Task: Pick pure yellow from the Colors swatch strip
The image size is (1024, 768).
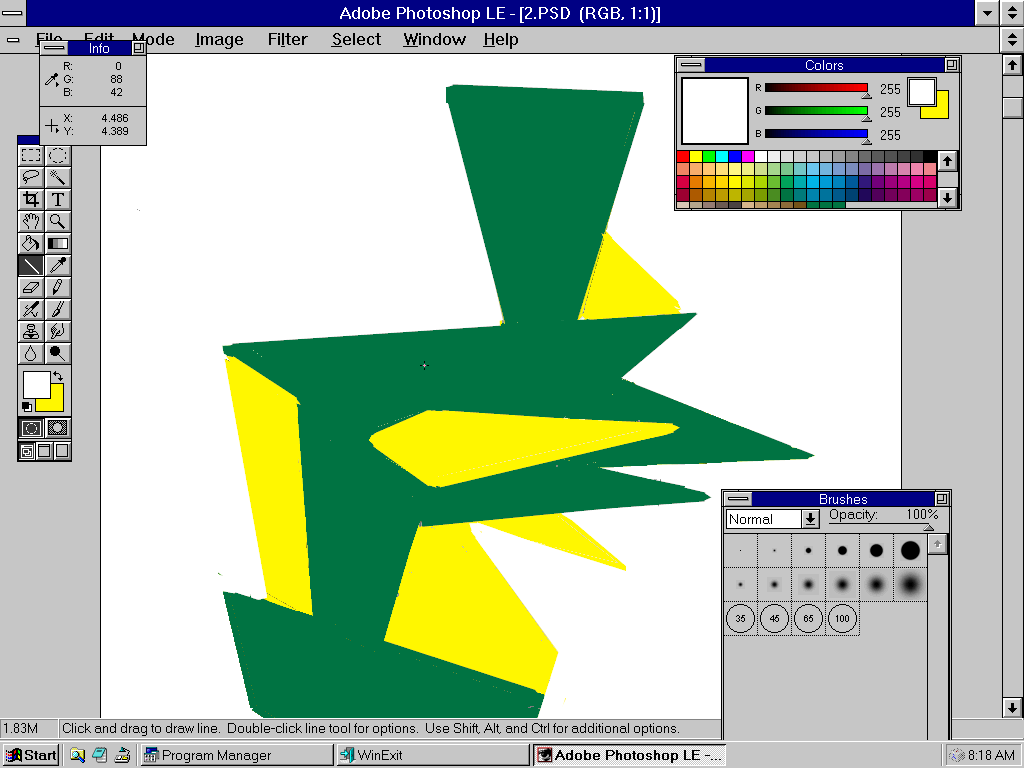Action: point(695,158)
